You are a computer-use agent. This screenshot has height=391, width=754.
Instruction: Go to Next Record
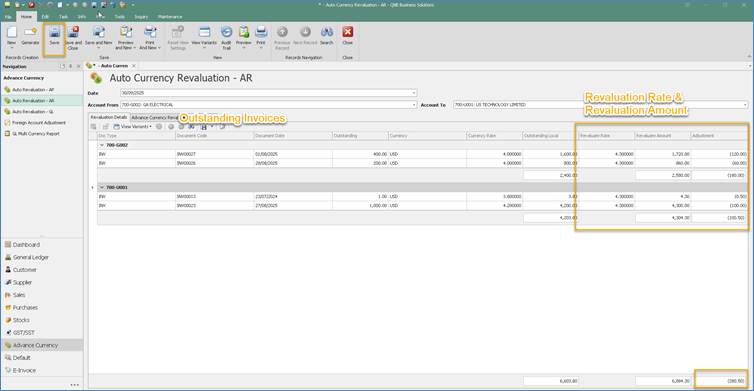[305, 33]
